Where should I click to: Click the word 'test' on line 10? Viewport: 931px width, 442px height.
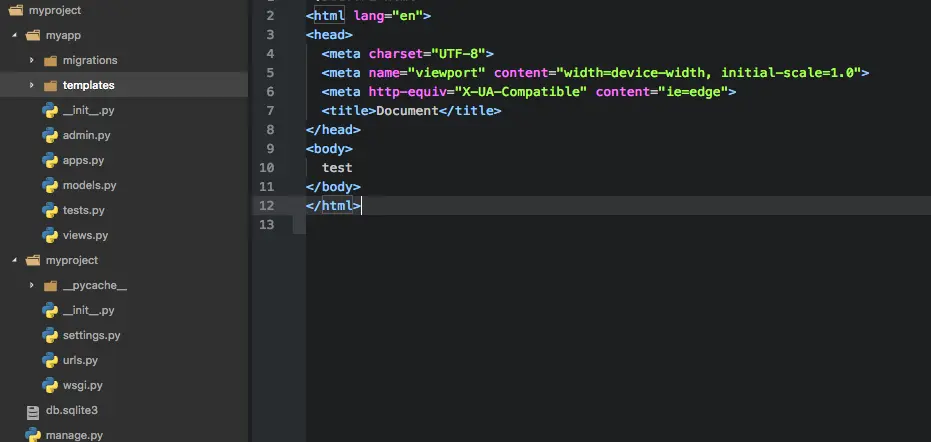coord(337,168)
